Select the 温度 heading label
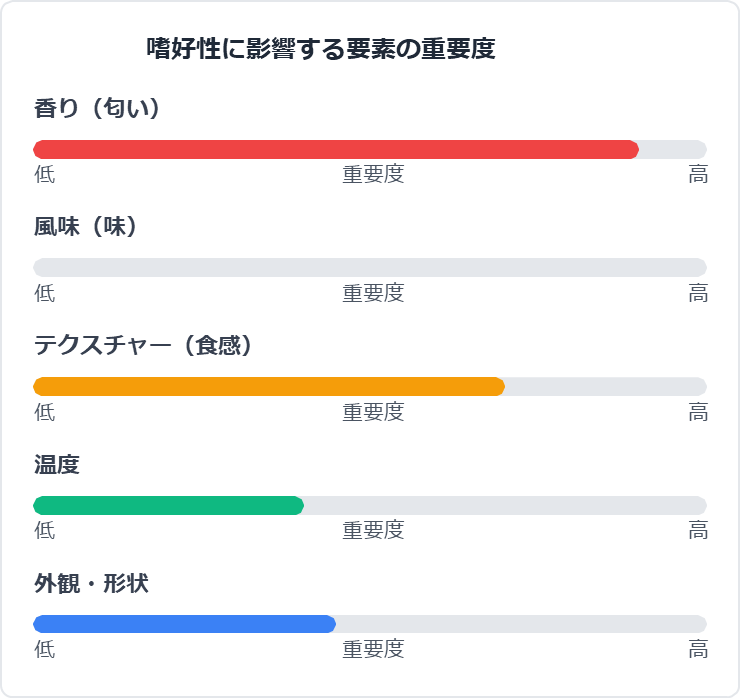This screenshot has height=698, width=740. point(57,465)
